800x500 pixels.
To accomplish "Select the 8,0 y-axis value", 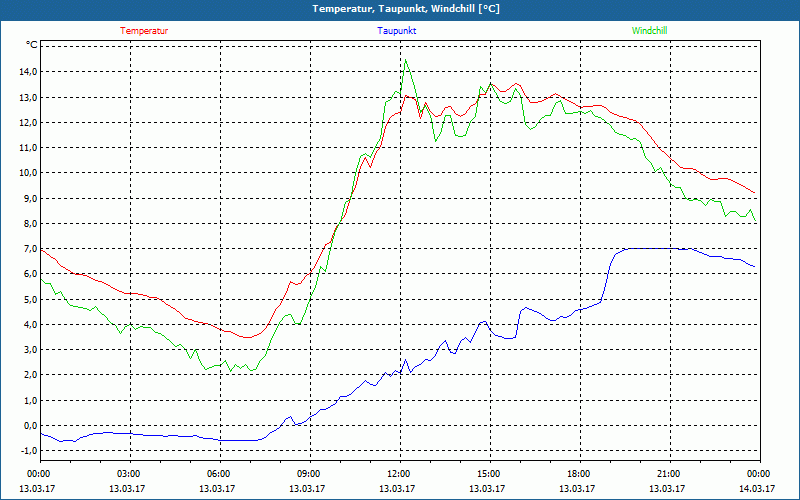I will pos(30,223).
